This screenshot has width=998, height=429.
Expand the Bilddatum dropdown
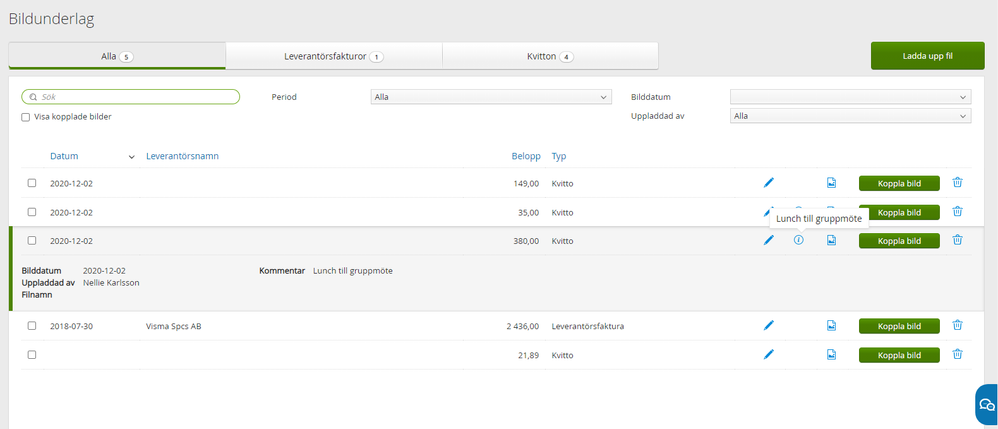pos(850,97)
